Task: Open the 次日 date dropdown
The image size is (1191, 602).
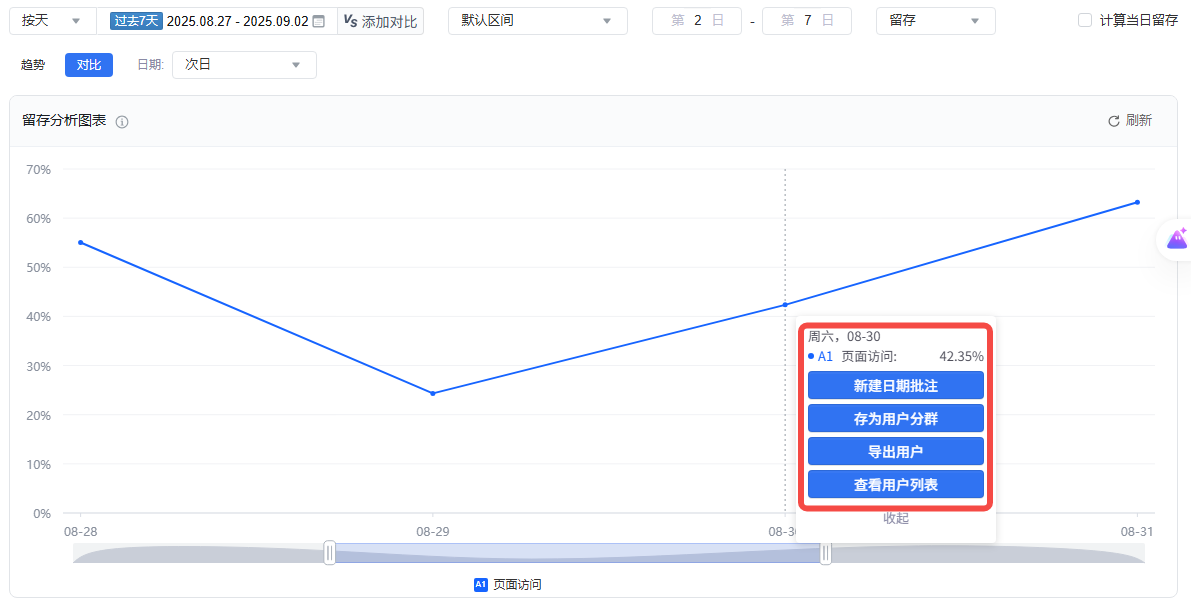Action: pos(244,65)
